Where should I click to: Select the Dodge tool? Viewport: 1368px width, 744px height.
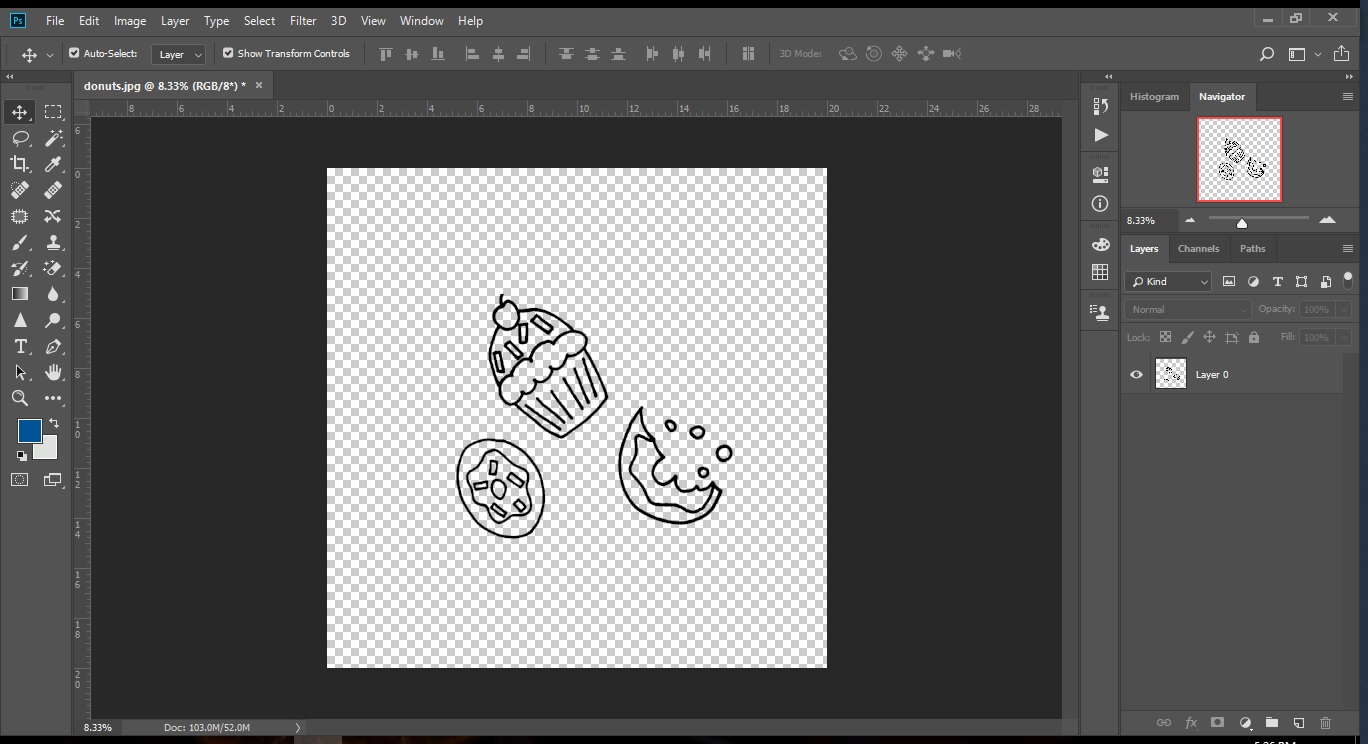click(53, 320)
